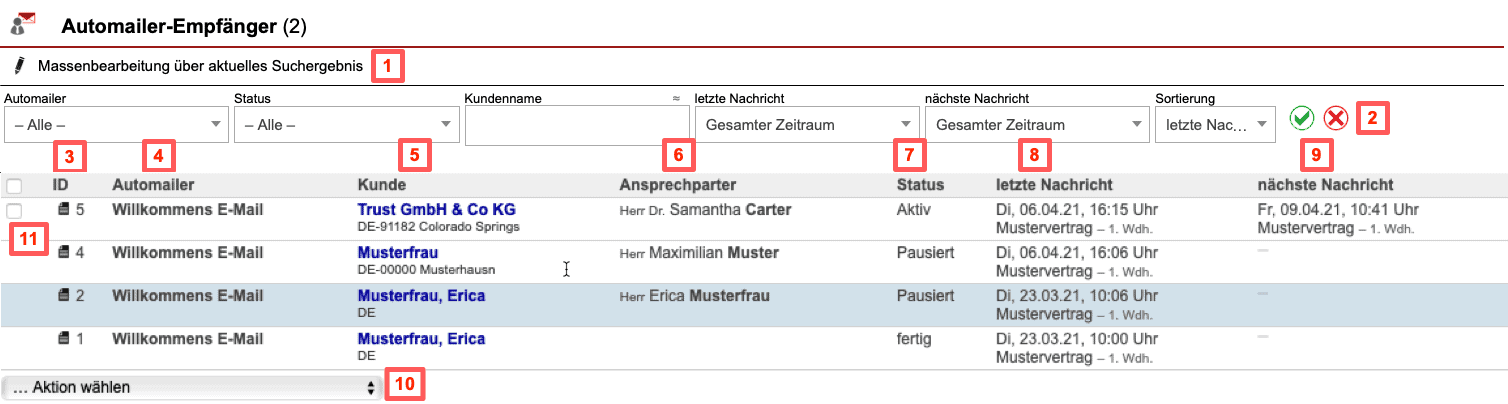1508x404 pixels.
Task: Open the Musterfrau customer link in row 4
Action: 397,253
